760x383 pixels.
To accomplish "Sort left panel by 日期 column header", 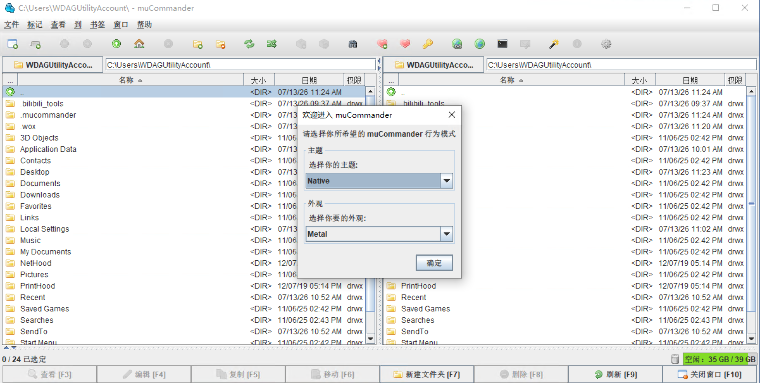I will coord(309,80).
